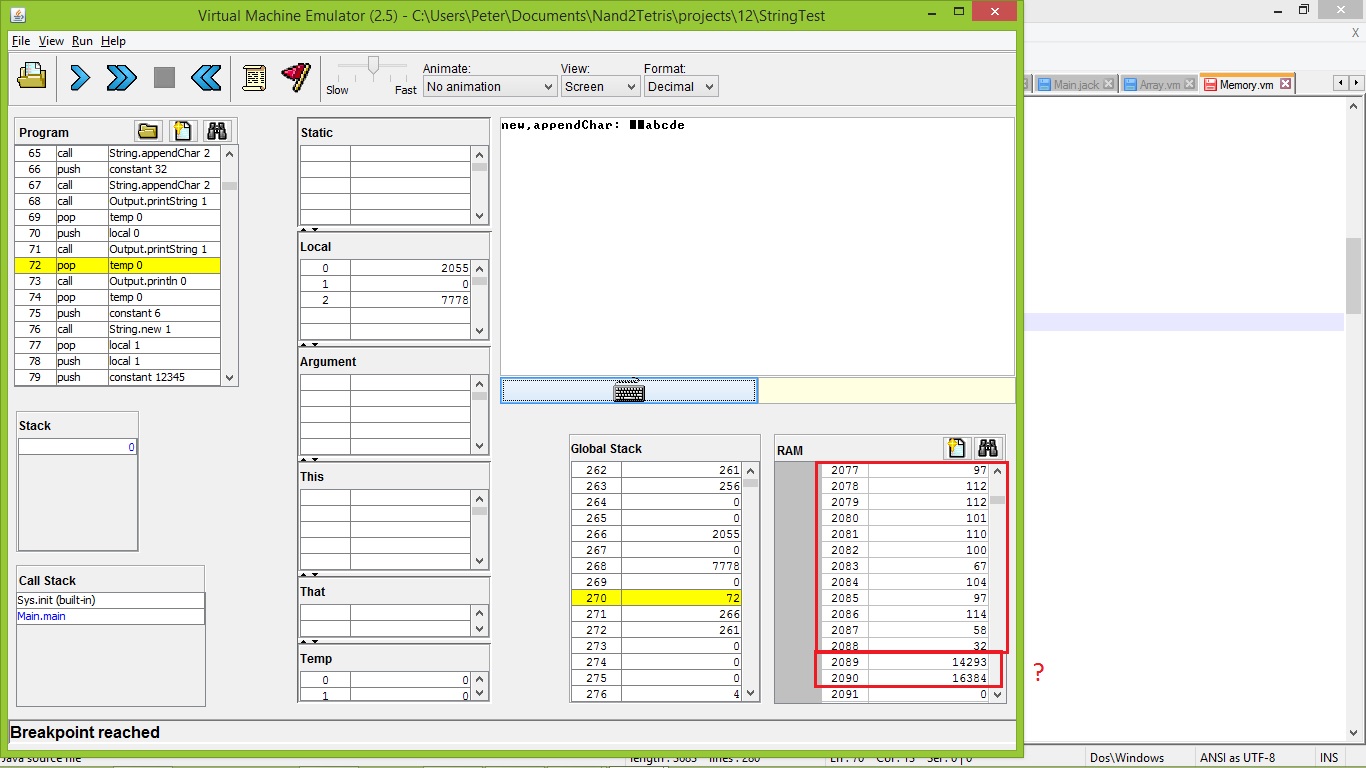Enable keyboard input with keyboard icon
The image size is (1366, 768).
click(x=629, y=391)
